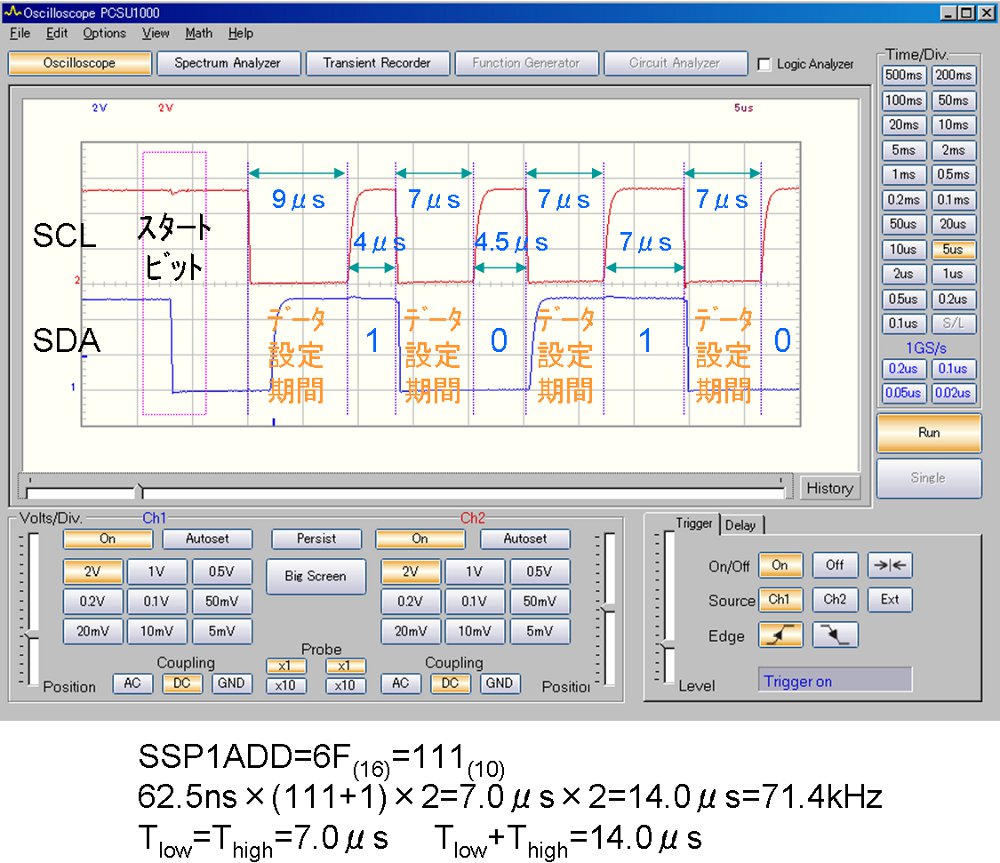This screenshot has height=863, width=1000.
Task: Click the History button
Action: click(829, 488)
